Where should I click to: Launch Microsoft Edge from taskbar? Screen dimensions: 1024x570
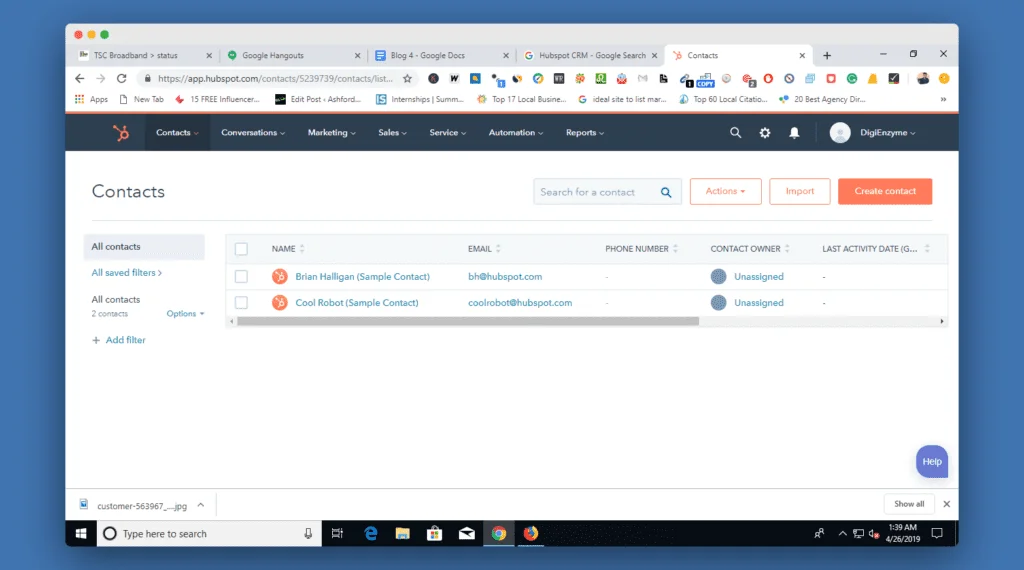[370, 533]
